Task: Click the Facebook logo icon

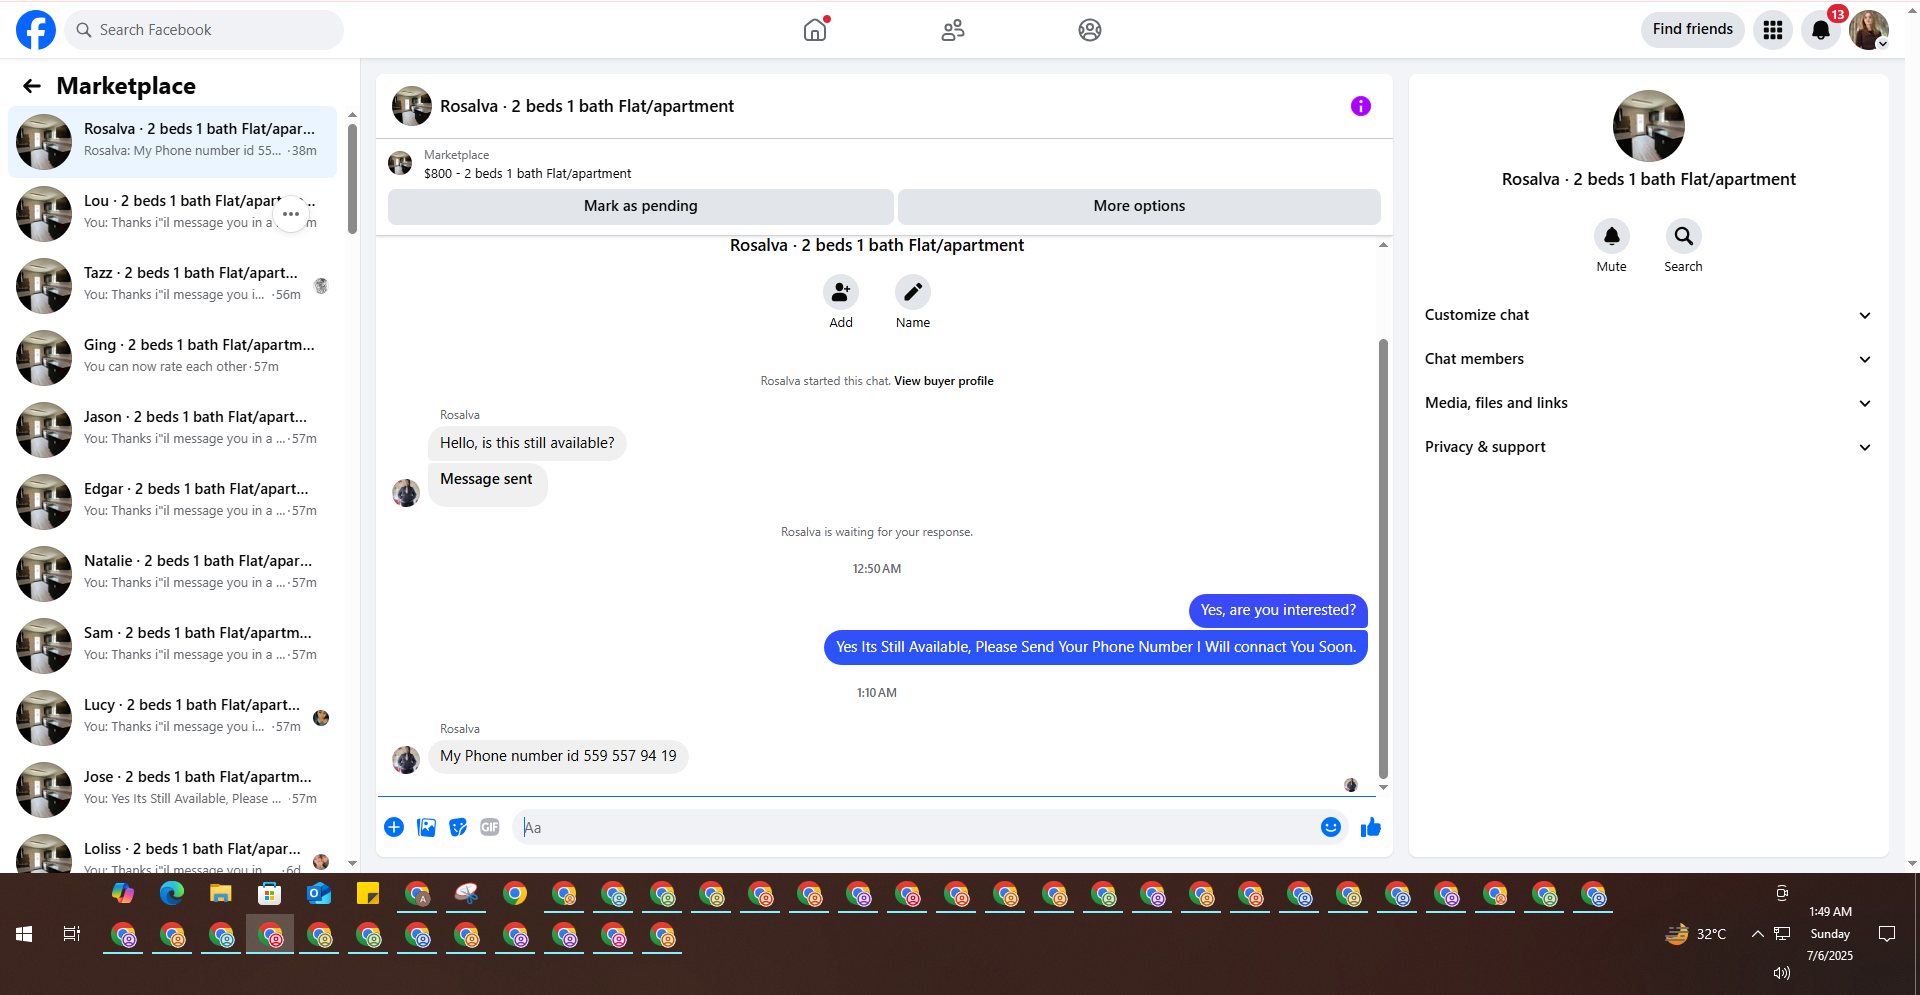Action: click(x=36, y=30)
